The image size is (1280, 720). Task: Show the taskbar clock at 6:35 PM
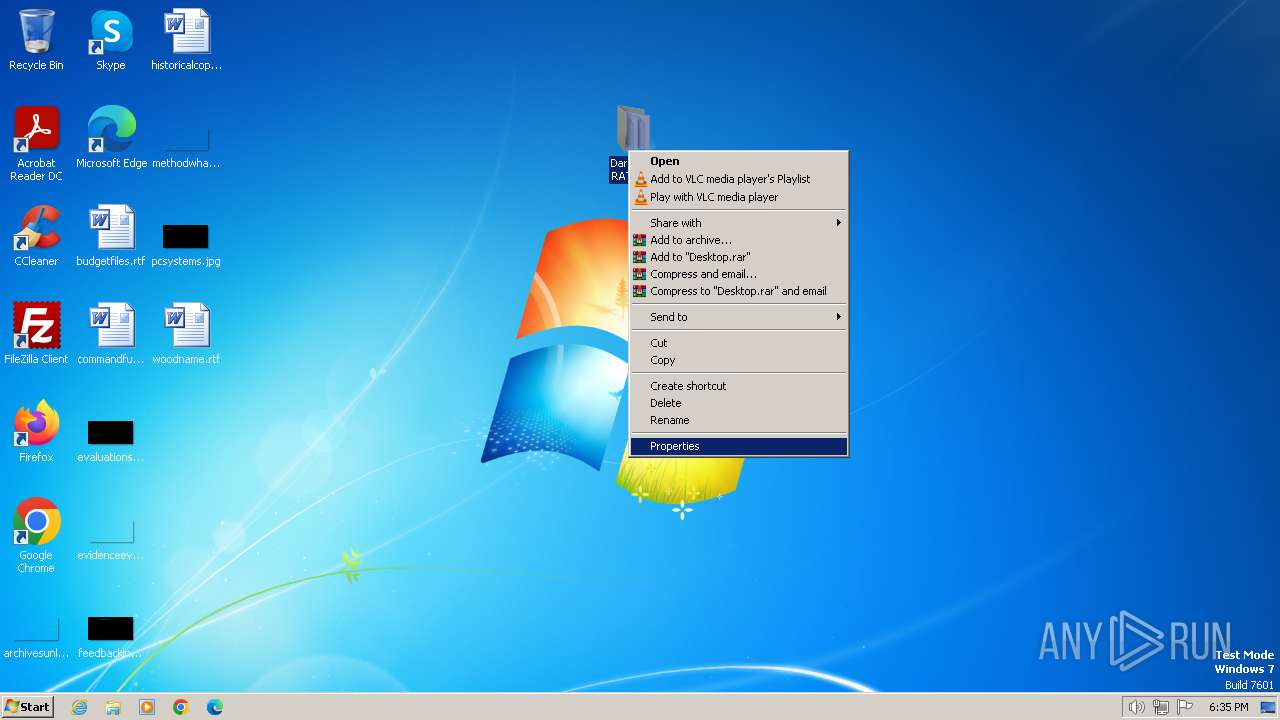click(1228, 707)
